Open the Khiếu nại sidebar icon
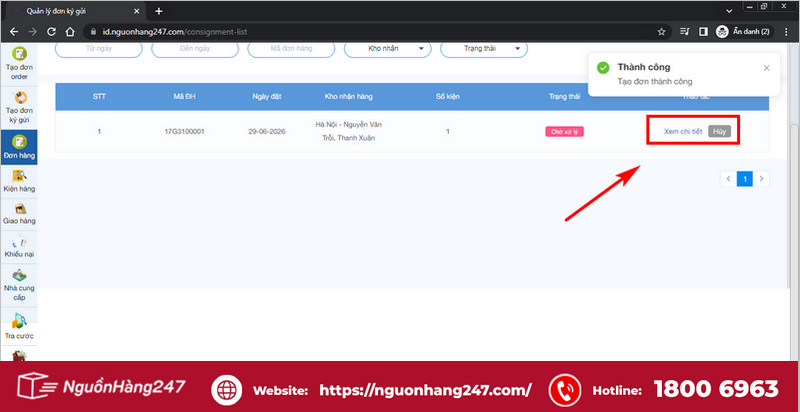 [19, 246]
